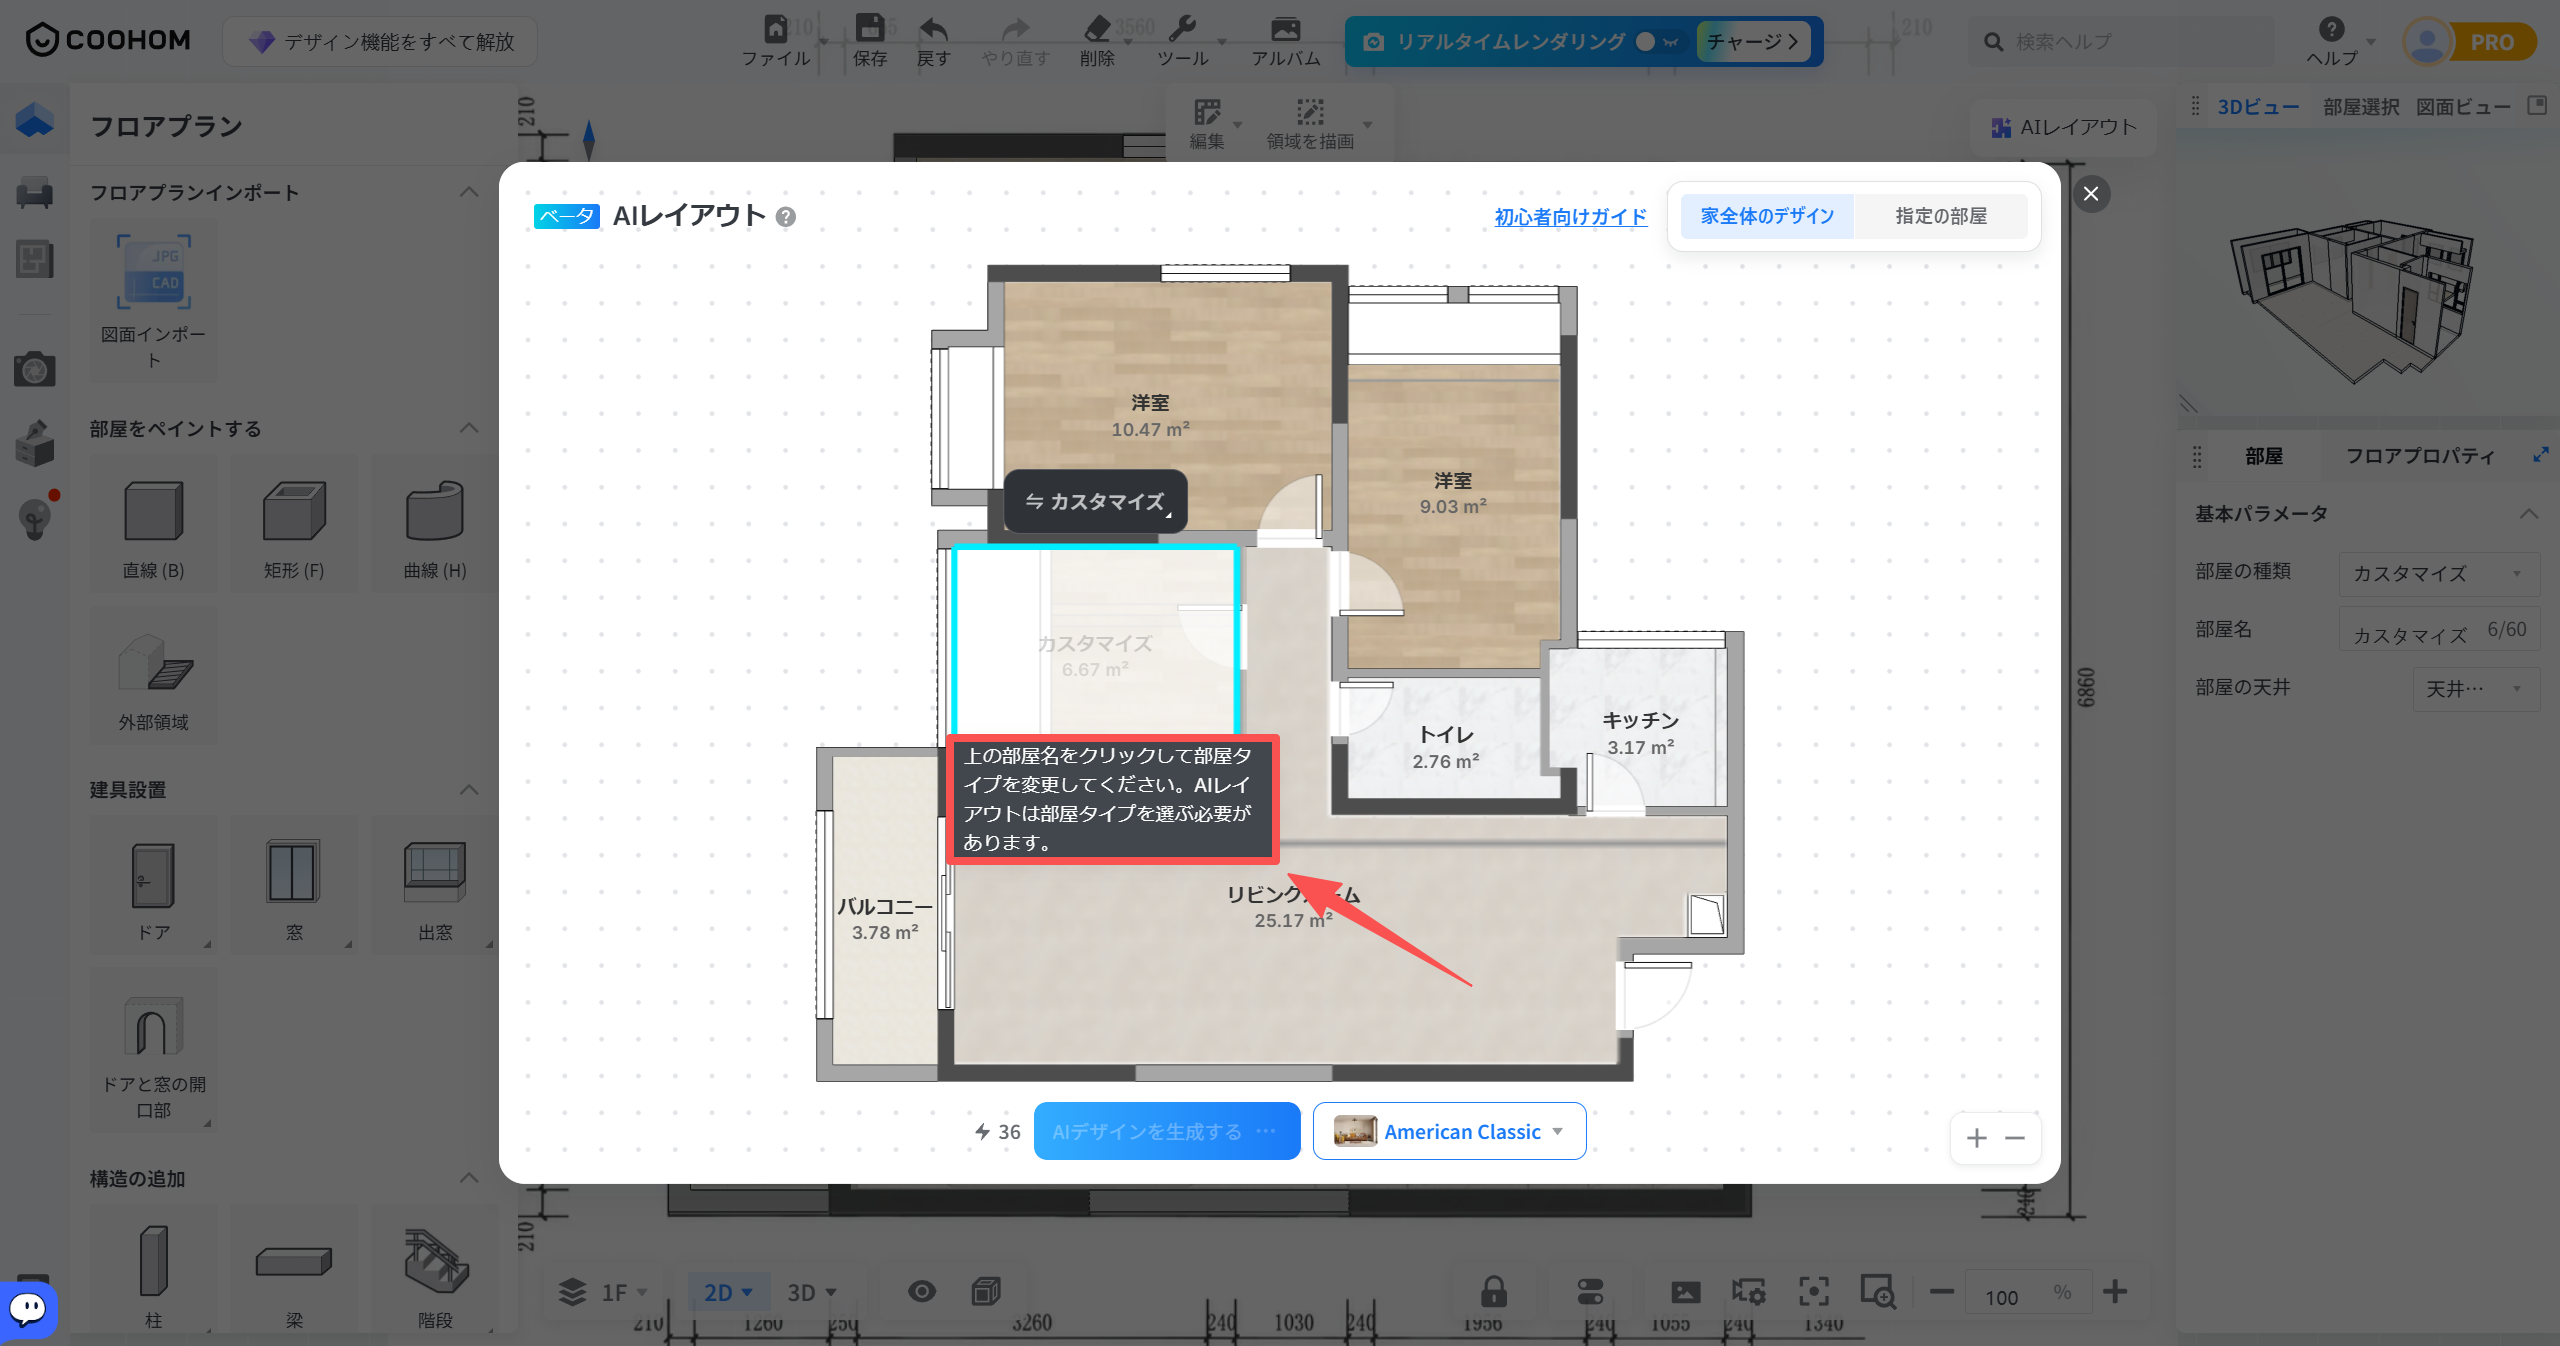Toggle the settings switches icon in bottom bar

point(1590,1291)
